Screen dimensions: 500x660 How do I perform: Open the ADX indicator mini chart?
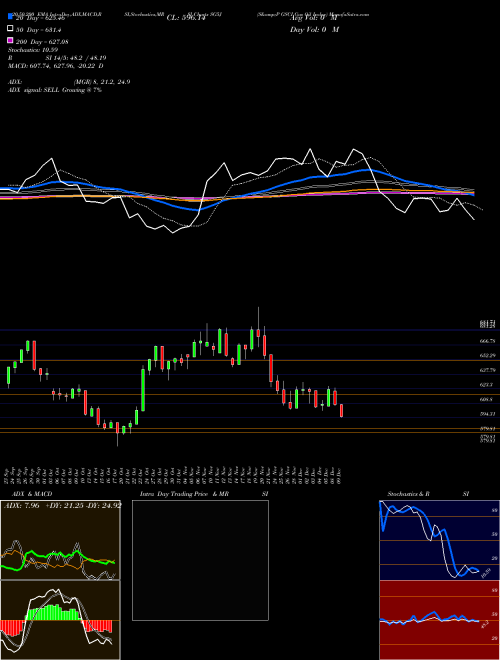60,540
